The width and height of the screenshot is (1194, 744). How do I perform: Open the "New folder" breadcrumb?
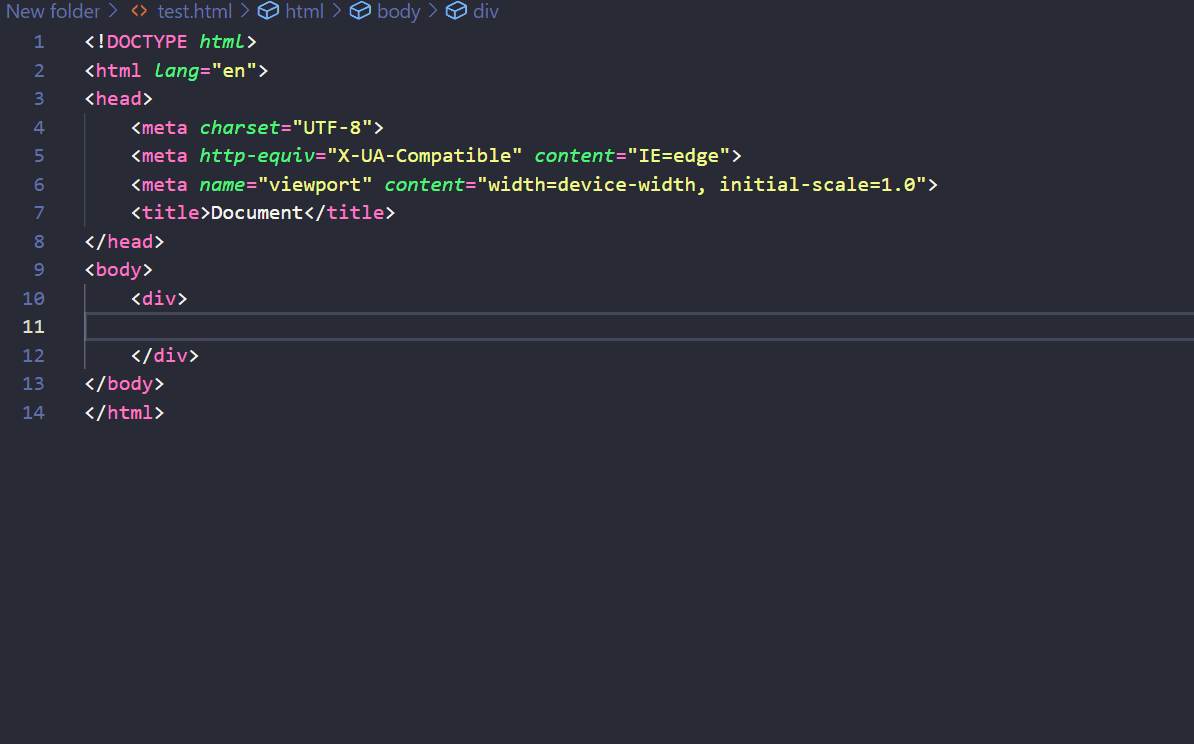click(53, 11)
